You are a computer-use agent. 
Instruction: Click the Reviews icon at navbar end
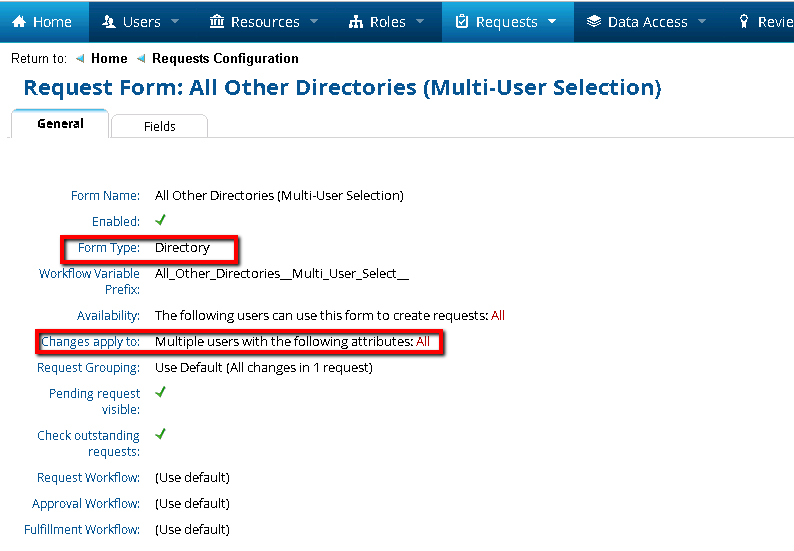click(x=744, y=22)
